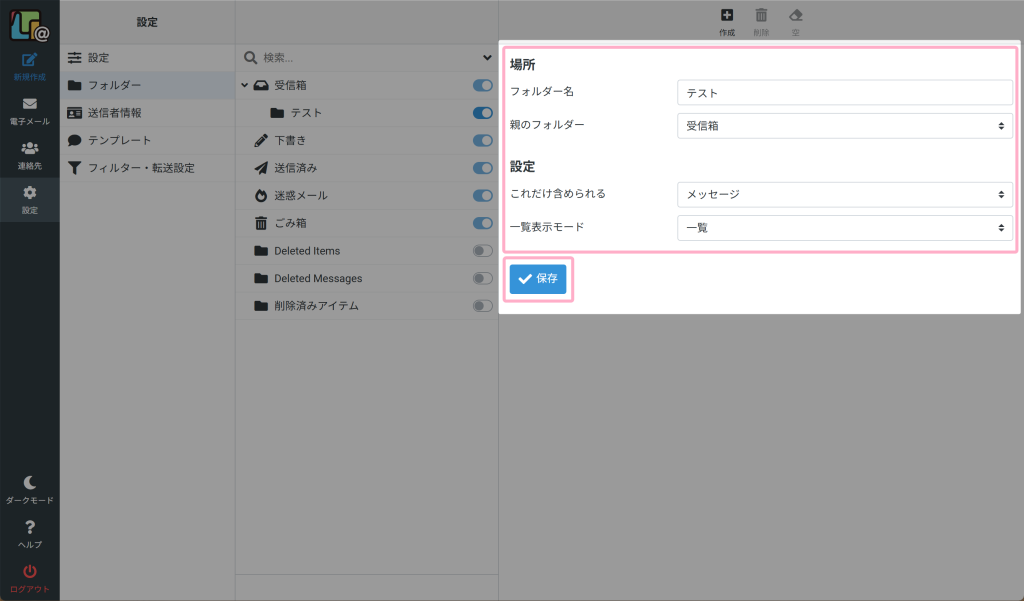1024x601 pixels.
Task: Click the フォルダー名 input field
Action: coord(844,93)
